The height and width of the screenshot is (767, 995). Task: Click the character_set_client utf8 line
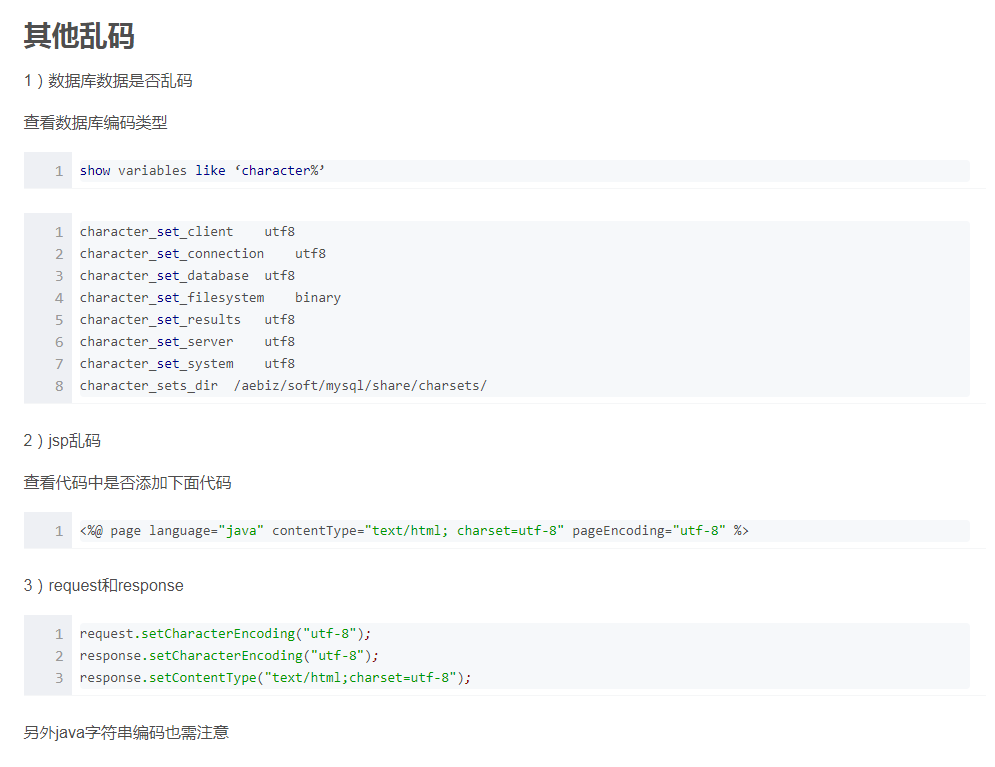click(187, 232)
